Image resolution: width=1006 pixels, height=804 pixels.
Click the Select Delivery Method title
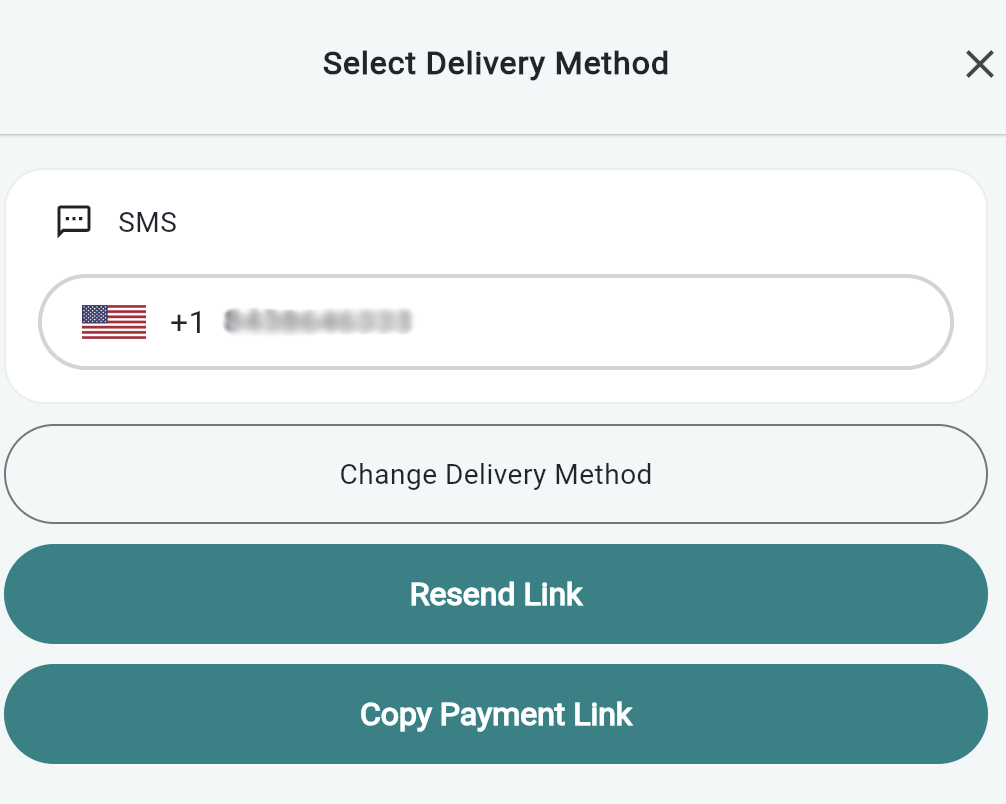496,63
